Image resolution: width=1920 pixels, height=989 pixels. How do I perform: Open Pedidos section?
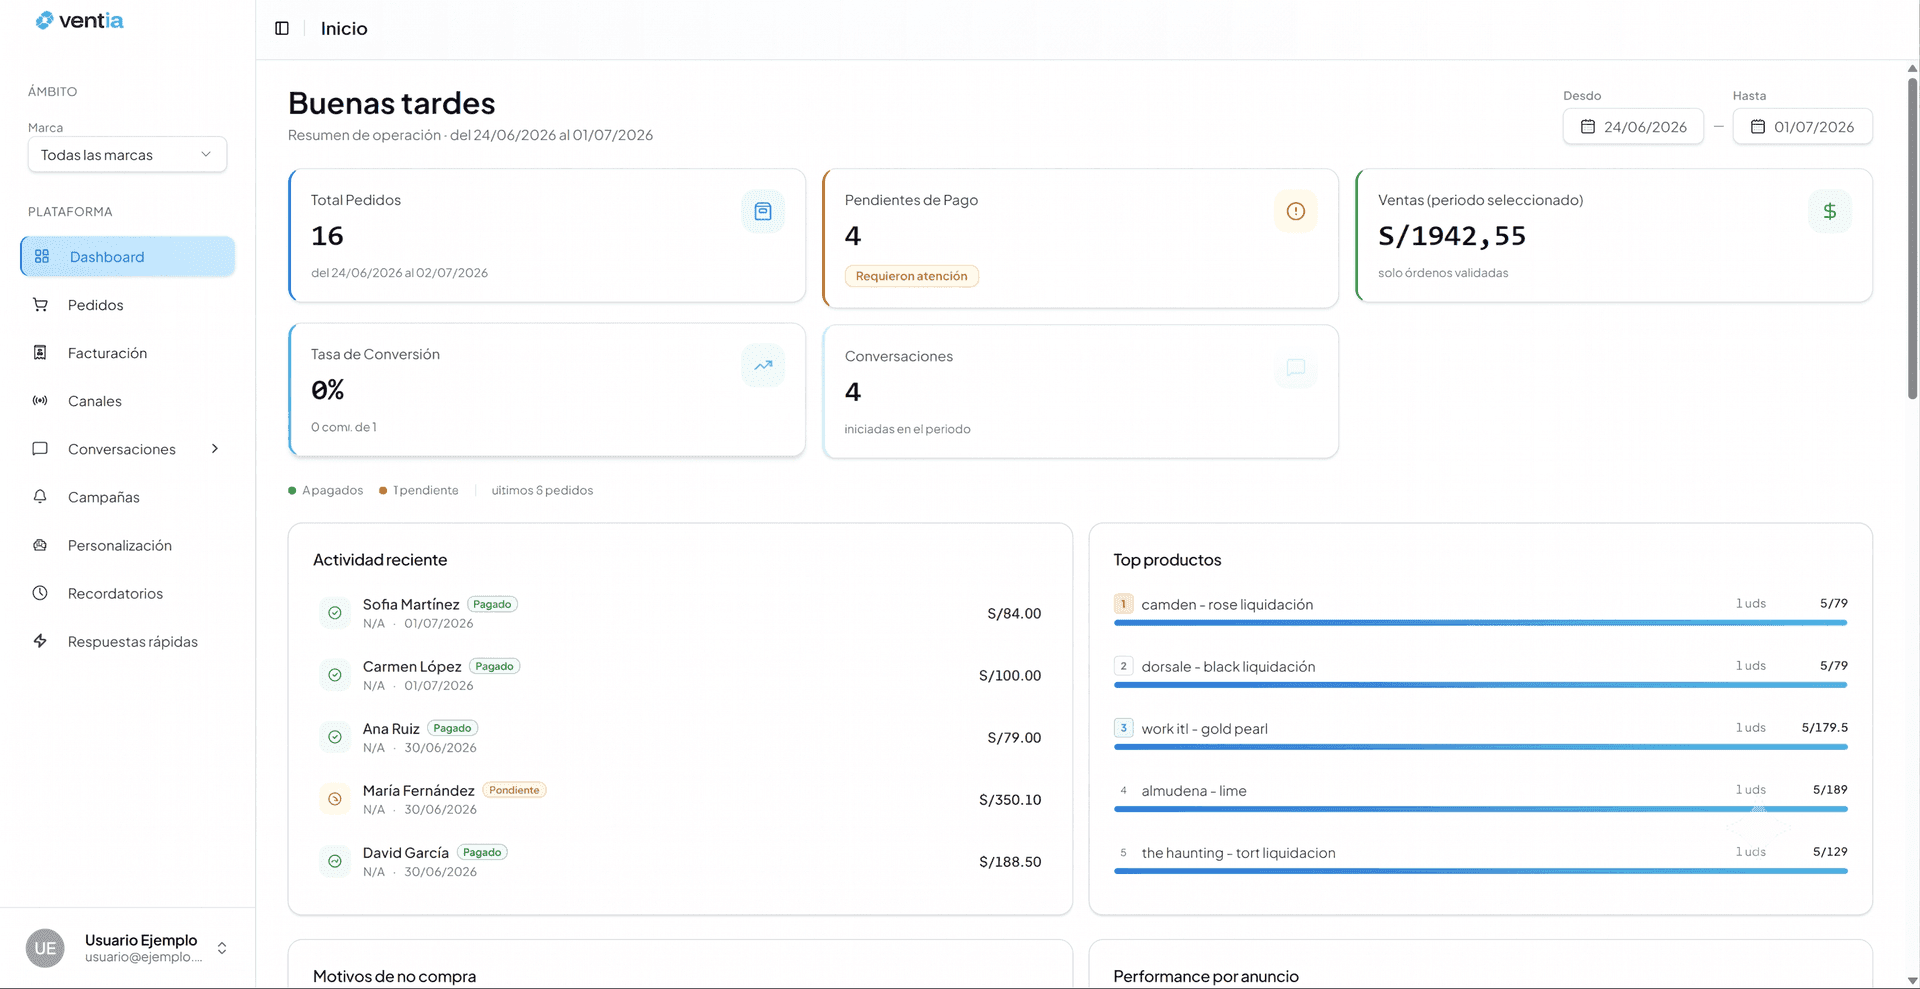coord(128,305)
